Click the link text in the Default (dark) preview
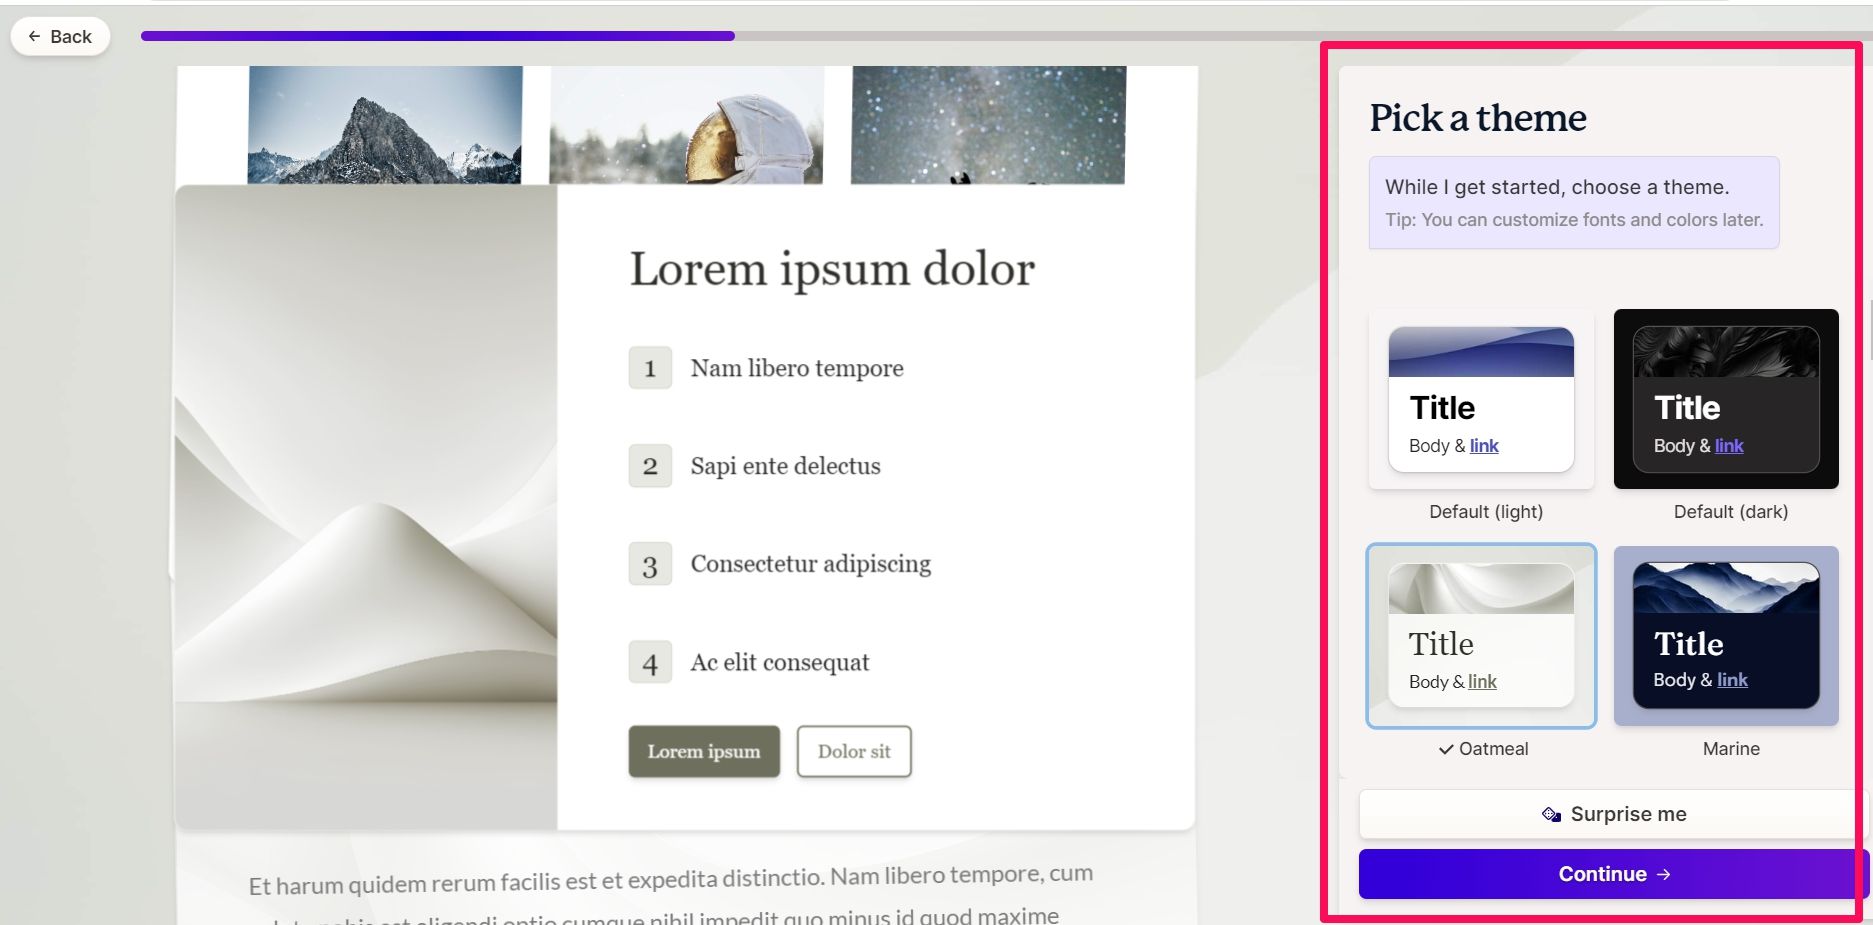1873x925 pixels. (x=1729, y=446)
